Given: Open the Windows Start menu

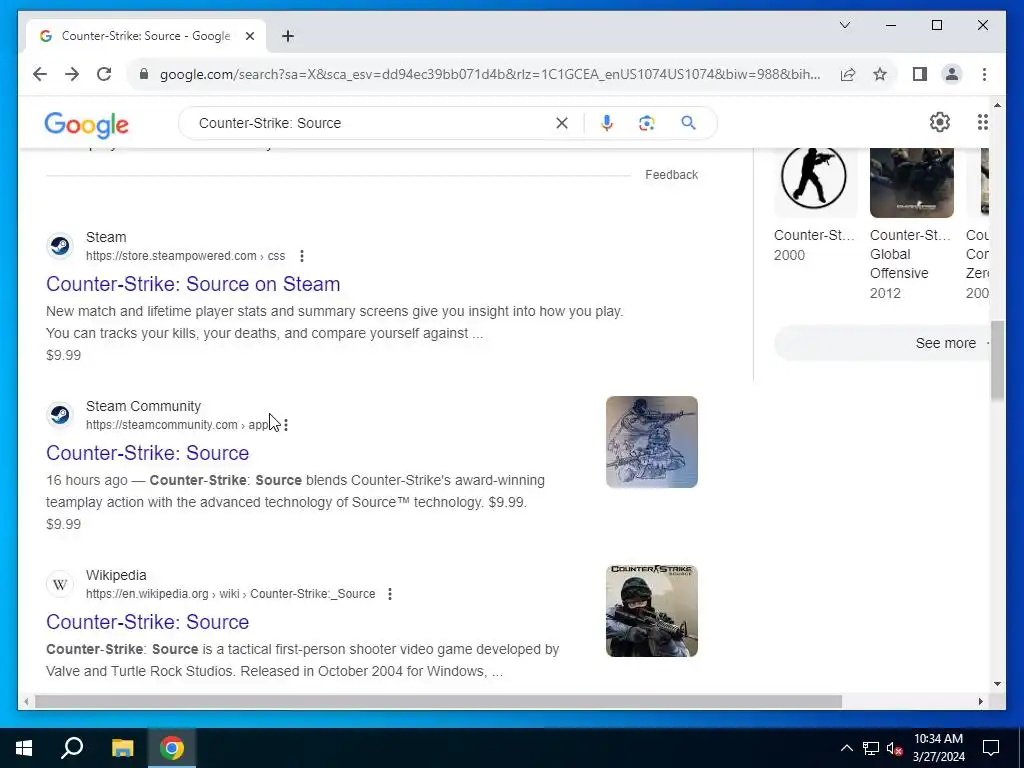Looking at the screenshot, I should click(x=24, y=748).
